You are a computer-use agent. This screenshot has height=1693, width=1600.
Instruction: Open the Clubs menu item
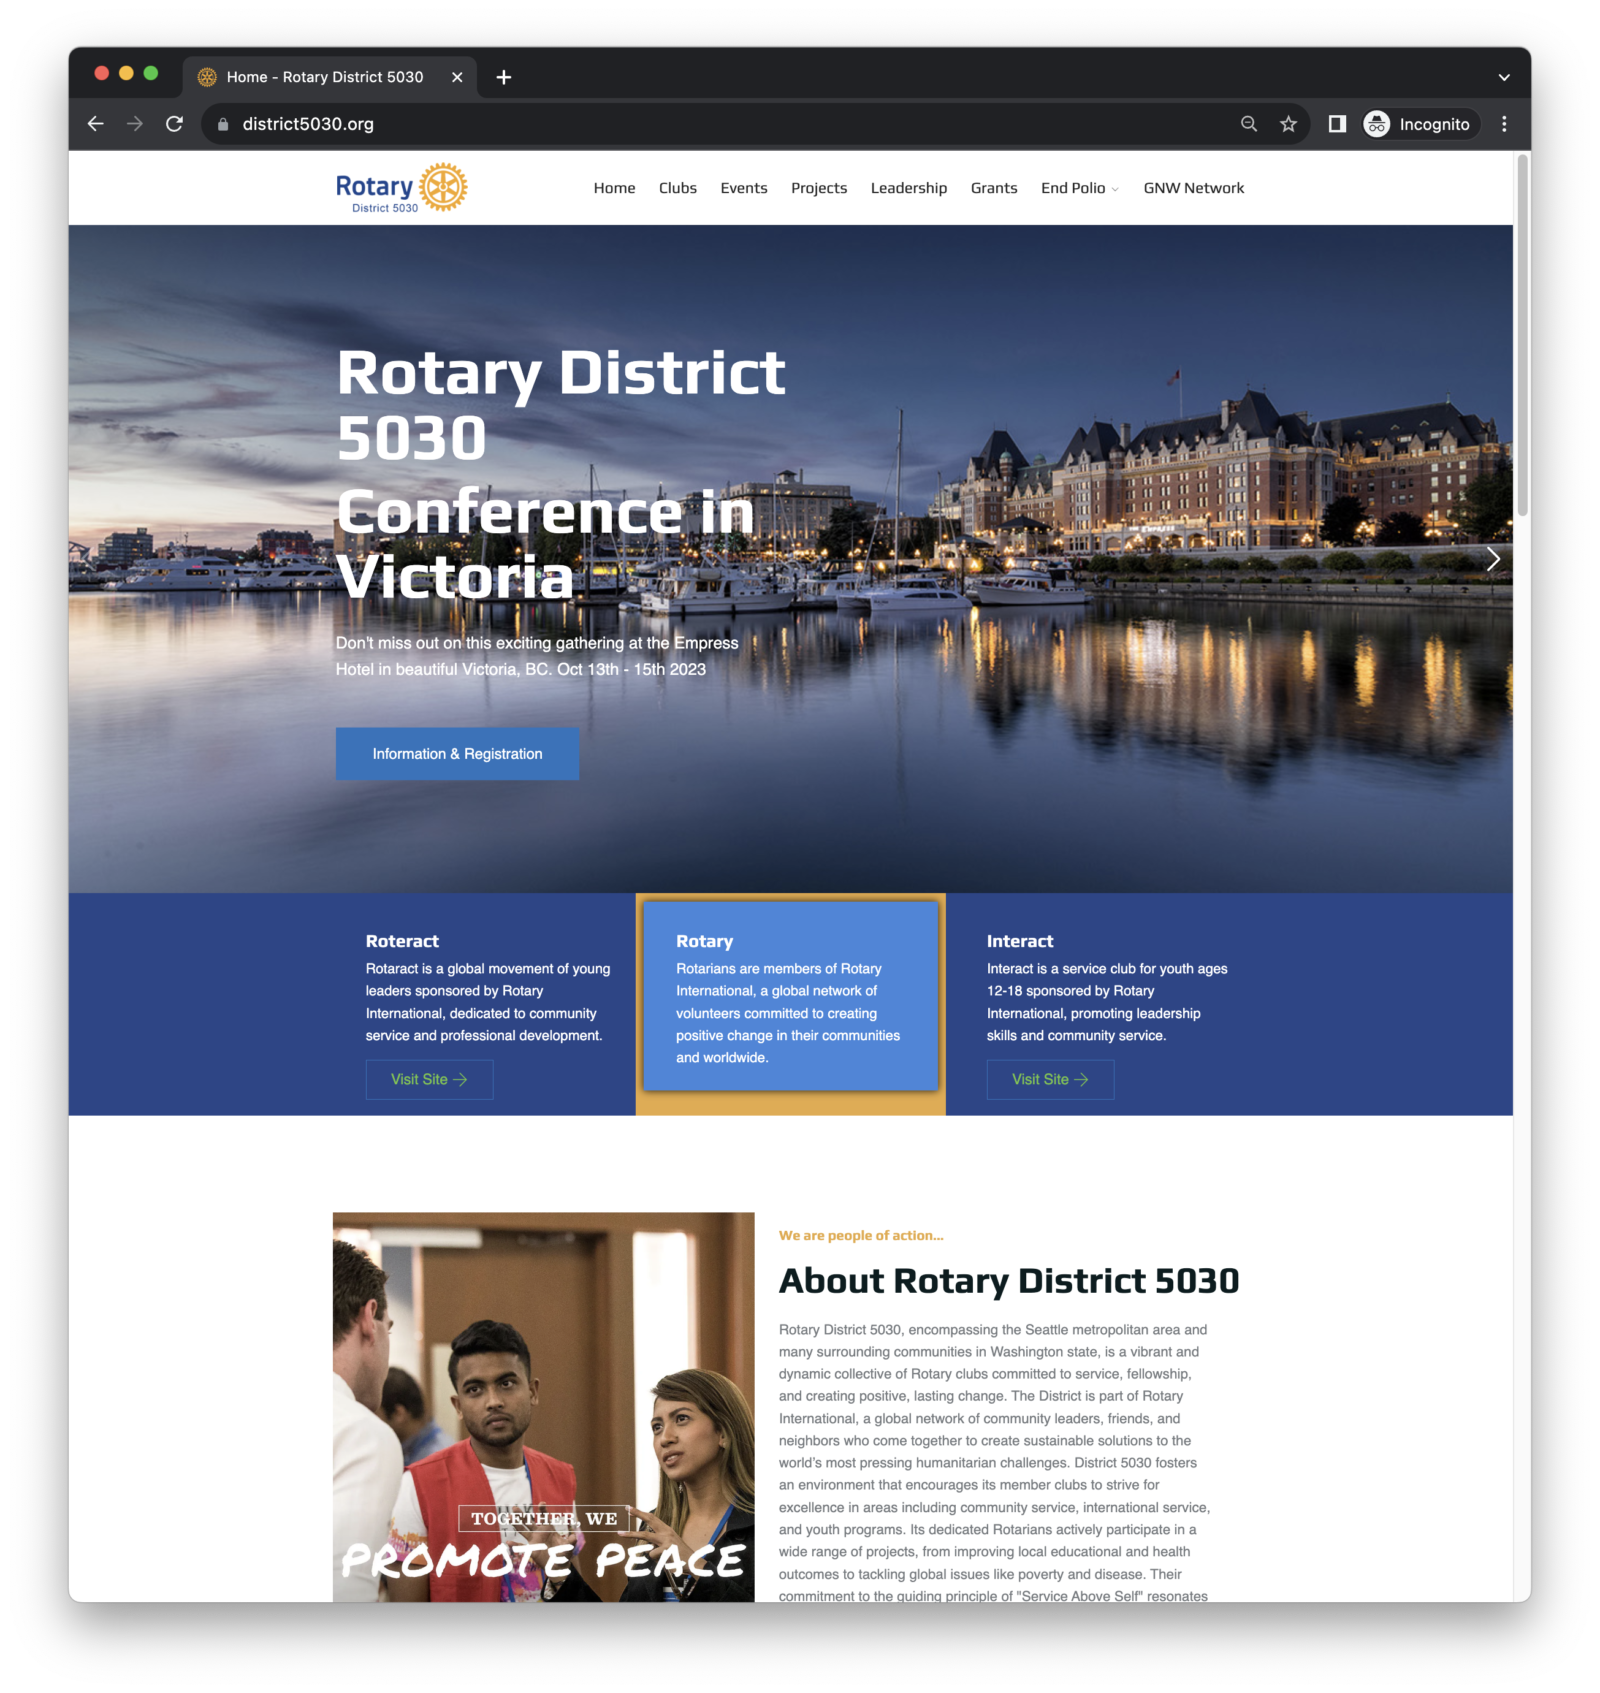pyautogui.click(x=678, y=188)
